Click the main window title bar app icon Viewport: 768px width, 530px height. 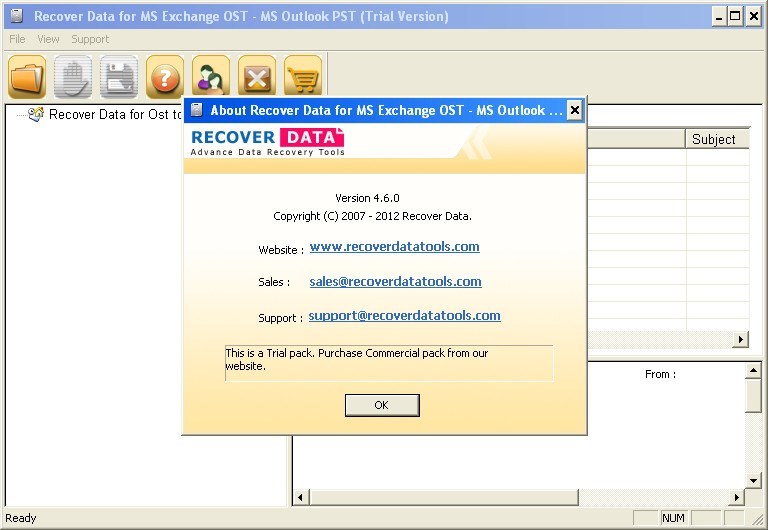(17, 16)
